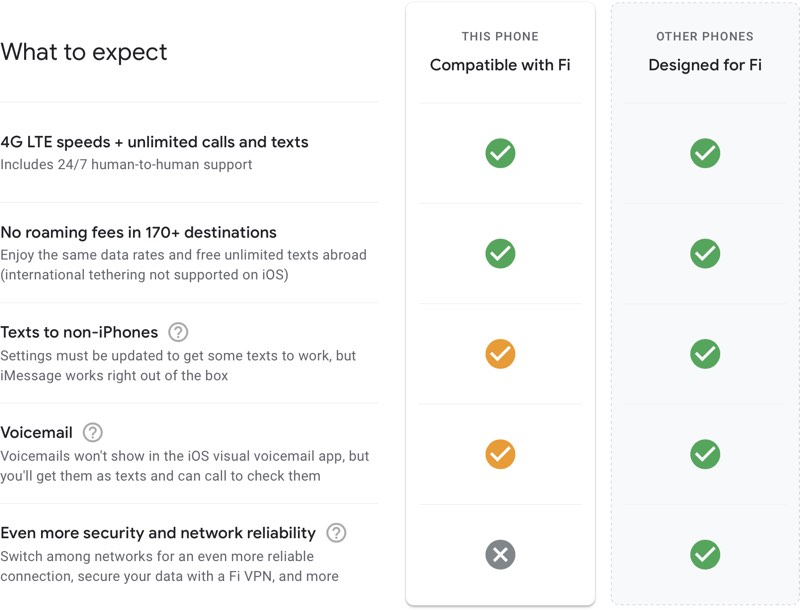Click orange check for Texts to non-iPhones
Image resolution: width=800 pixels, height=610 pixels.
500,354
